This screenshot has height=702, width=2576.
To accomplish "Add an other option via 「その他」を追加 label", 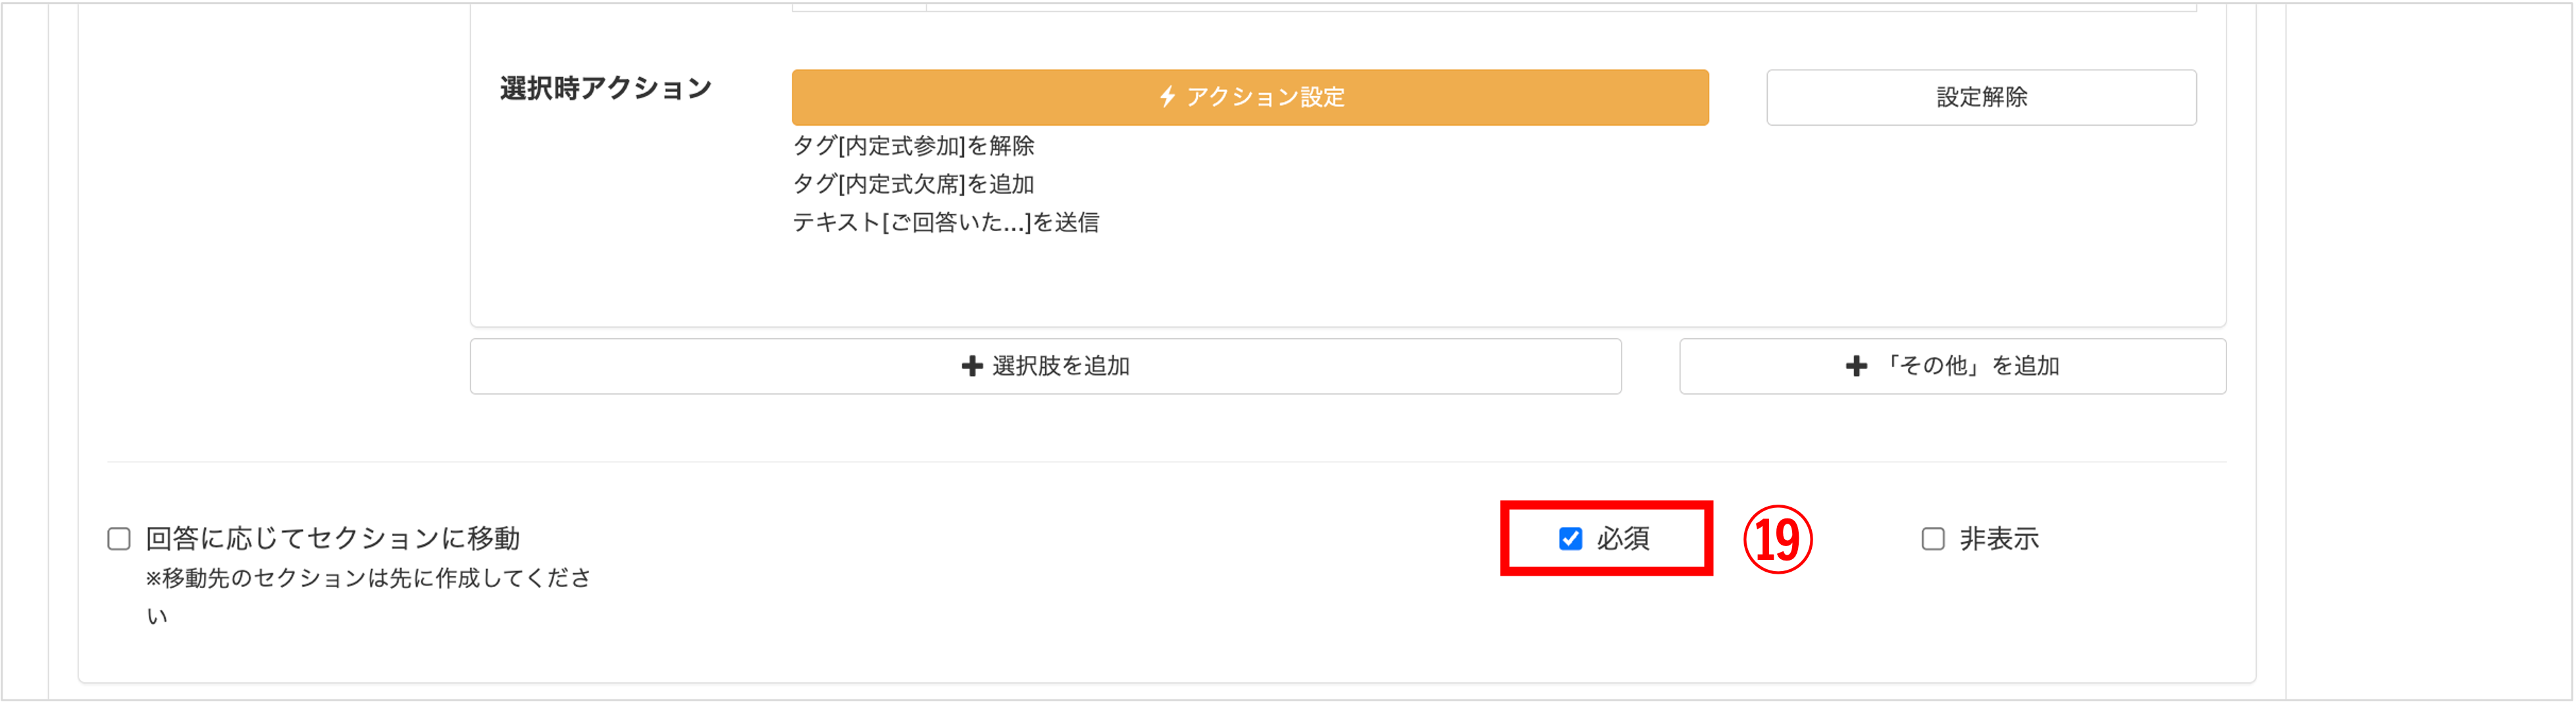I will (1970, 367).
